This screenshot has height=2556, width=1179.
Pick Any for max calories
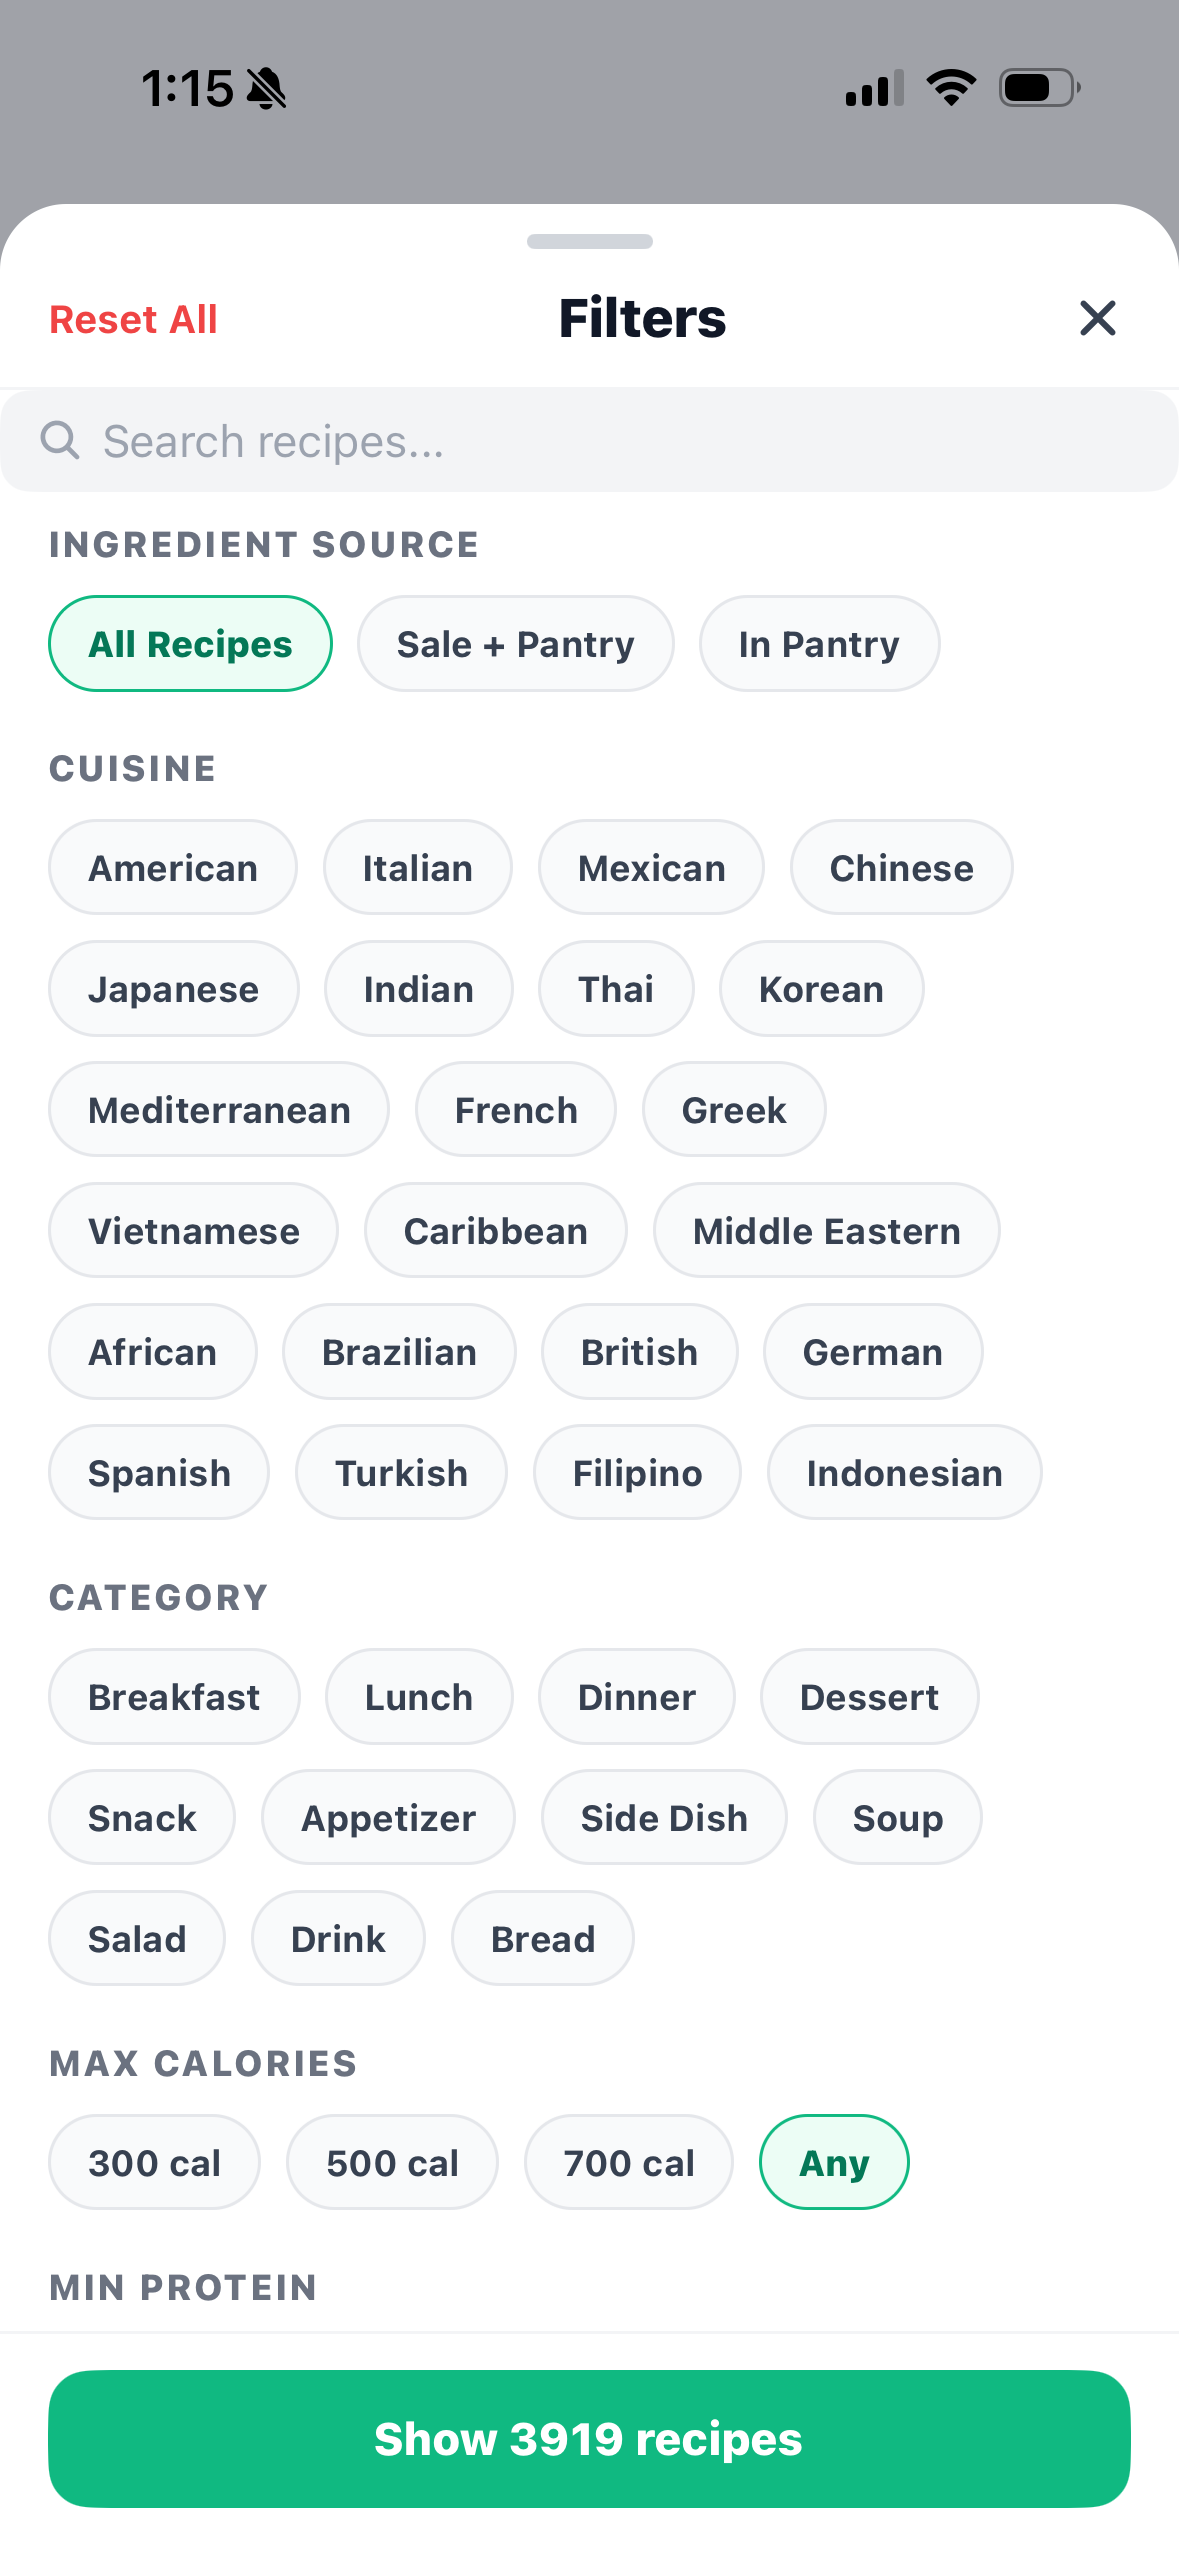(834, 2163)
